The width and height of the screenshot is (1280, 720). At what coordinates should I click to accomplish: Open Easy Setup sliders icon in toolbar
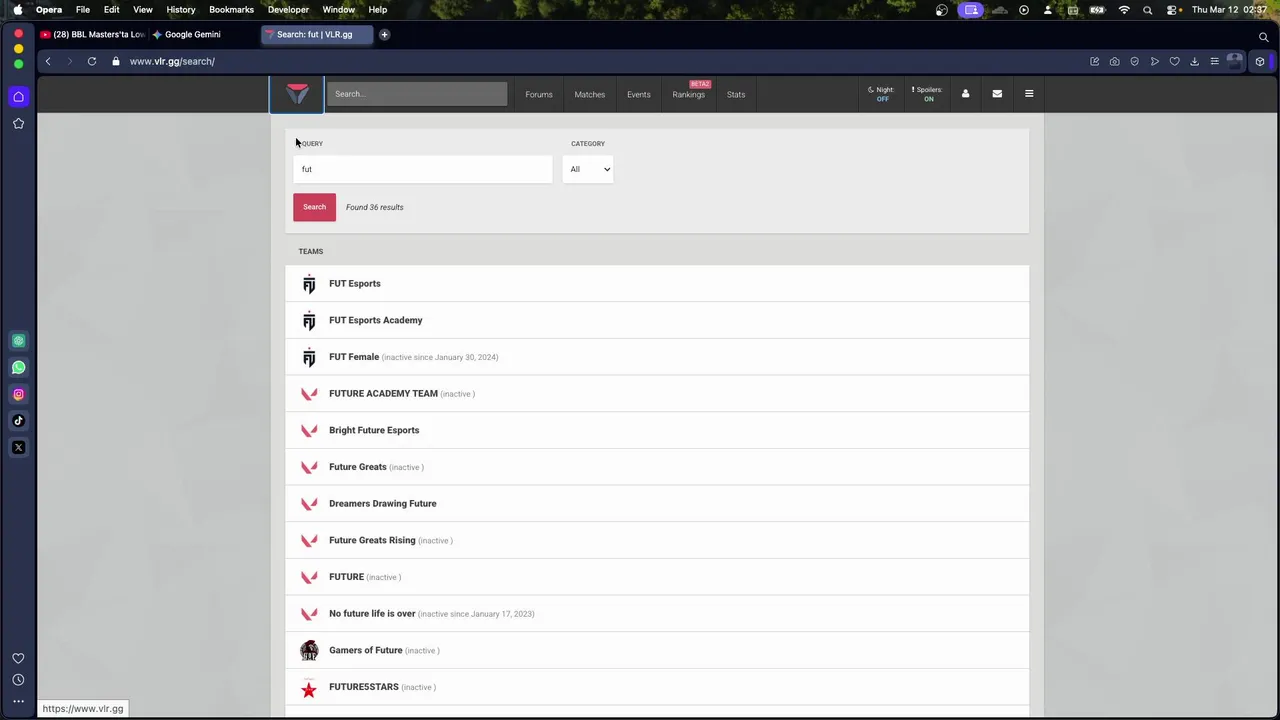(1214, 61)
